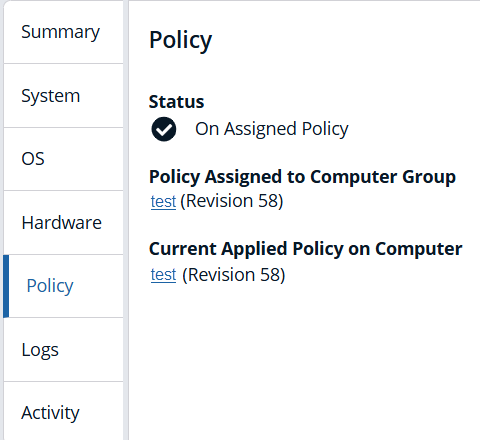Image resolution: width=480 pixels, height=440 pixels.
Task: Open the Summary tab
Action: click(x=63, y=32)
